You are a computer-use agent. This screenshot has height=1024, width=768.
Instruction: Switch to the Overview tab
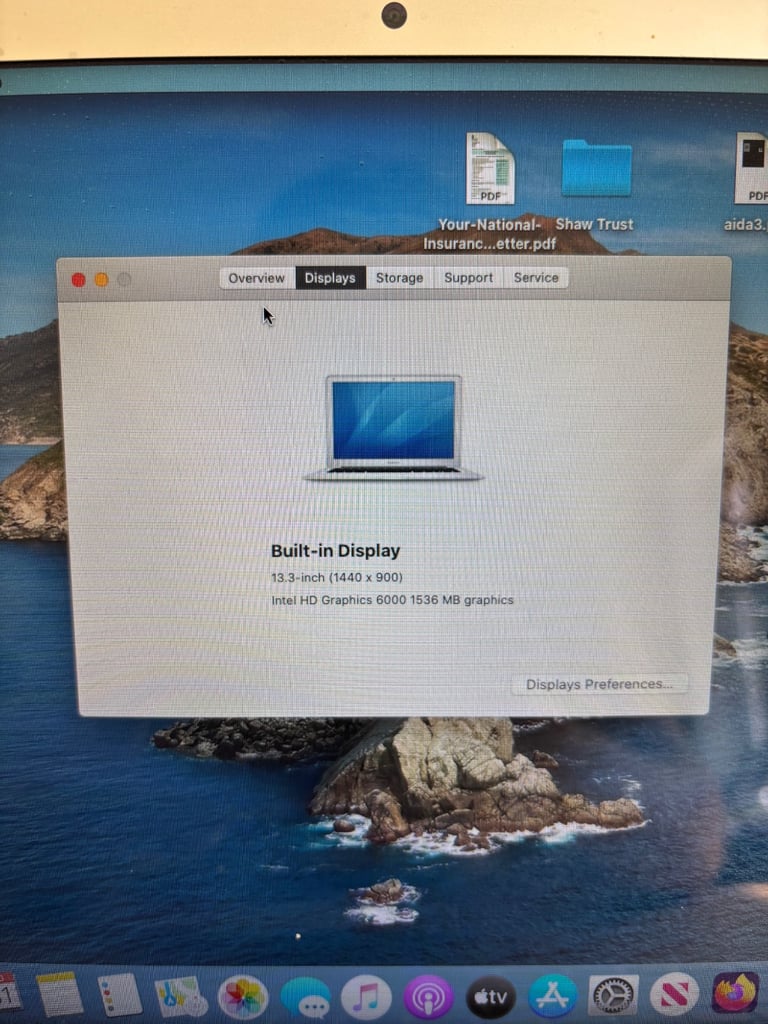pos(257,278)
